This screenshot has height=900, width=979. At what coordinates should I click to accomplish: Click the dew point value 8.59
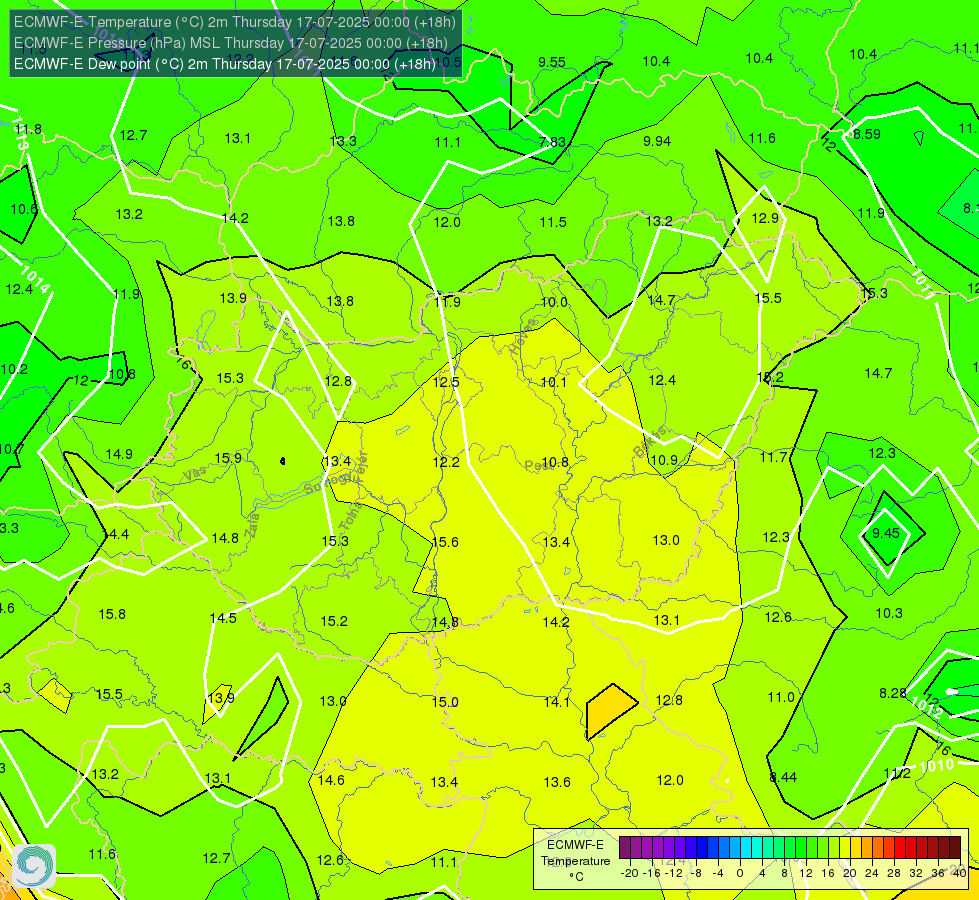click(867, 134)
